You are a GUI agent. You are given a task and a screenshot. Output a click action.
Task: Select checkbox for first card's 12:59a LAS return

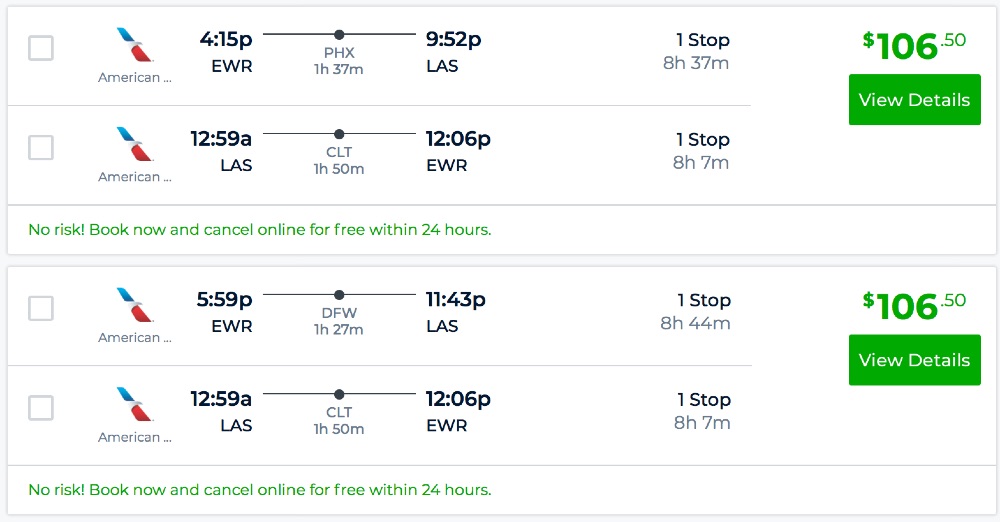coord(41,148)
